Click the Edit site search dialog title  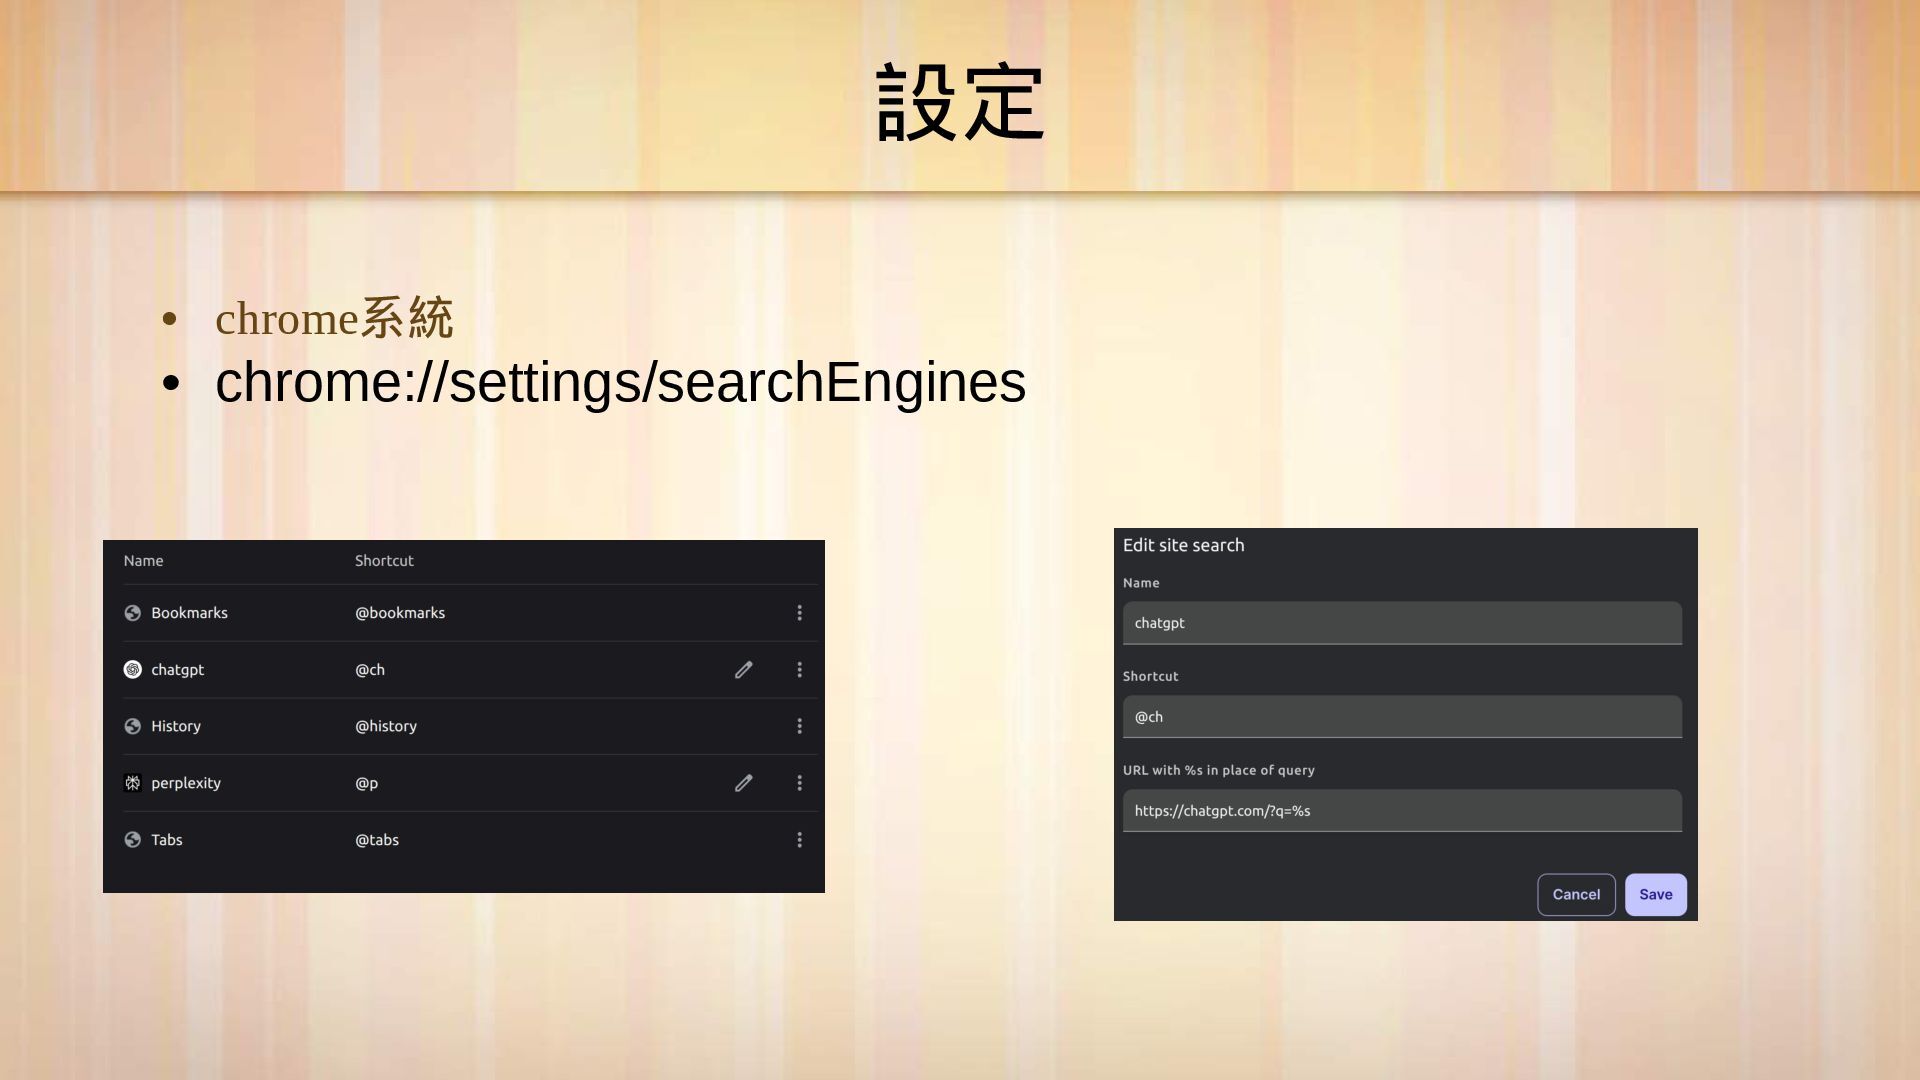(x=1183, y=545)
